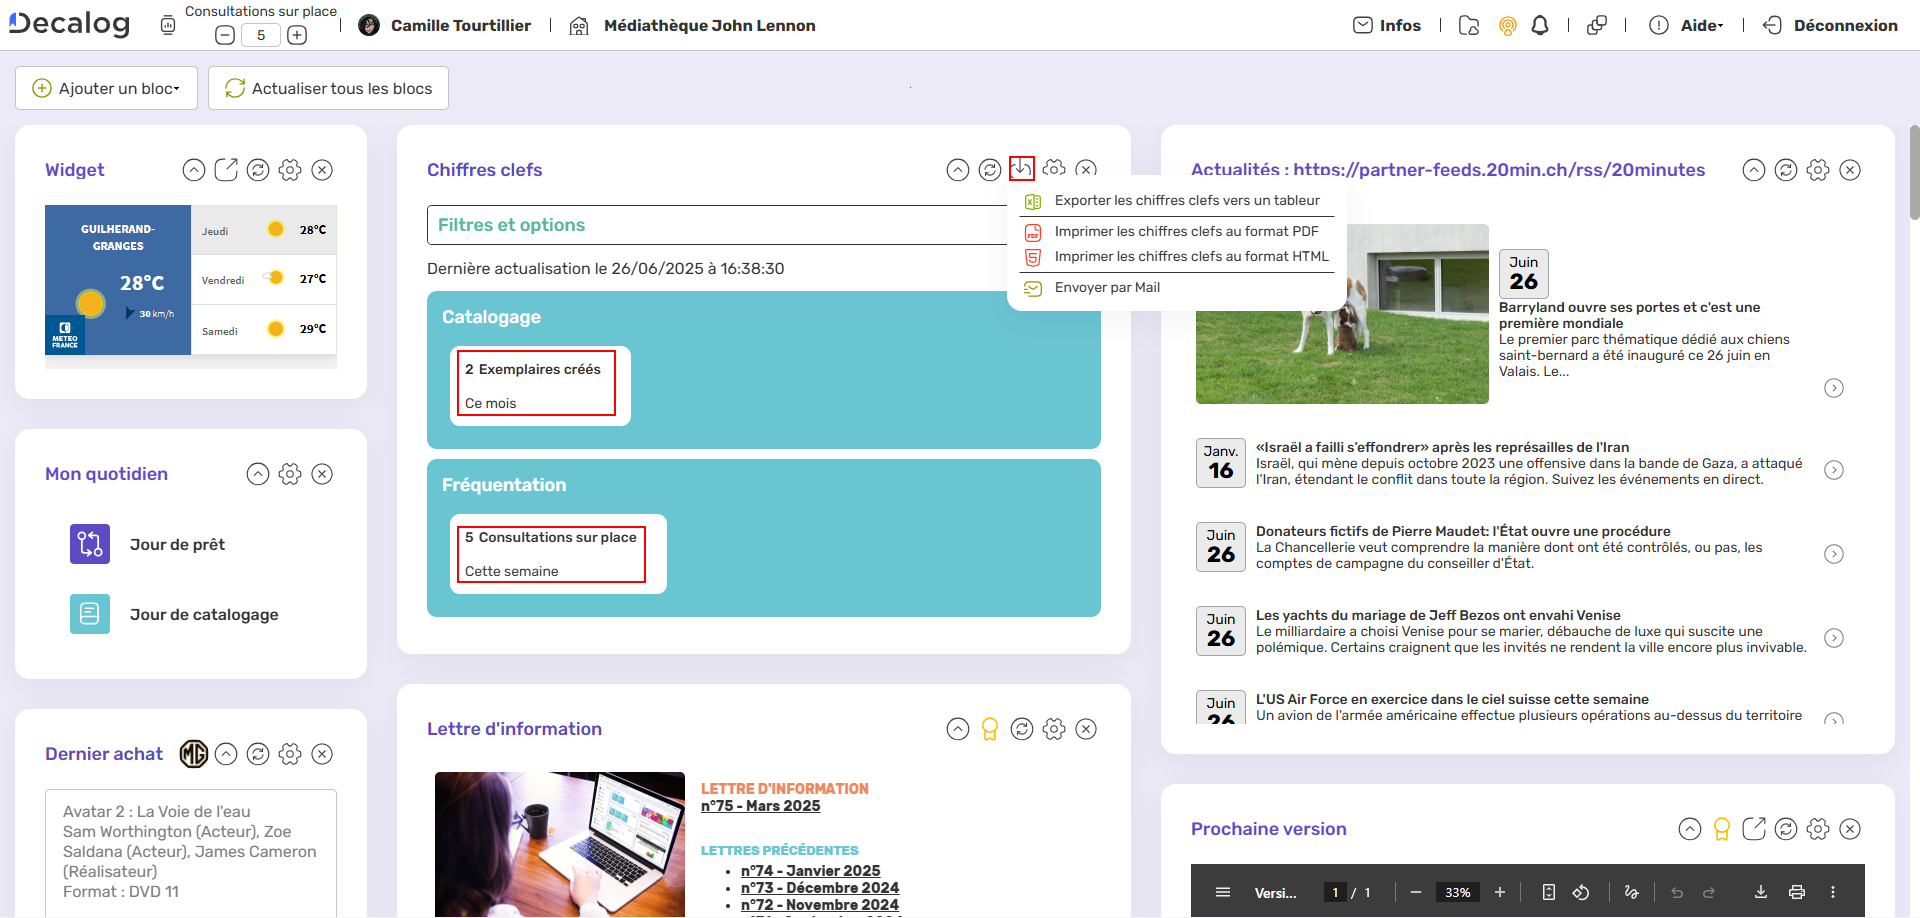
Task: Open settings gear of Mon quotidien block
Action: coord(290,474)
